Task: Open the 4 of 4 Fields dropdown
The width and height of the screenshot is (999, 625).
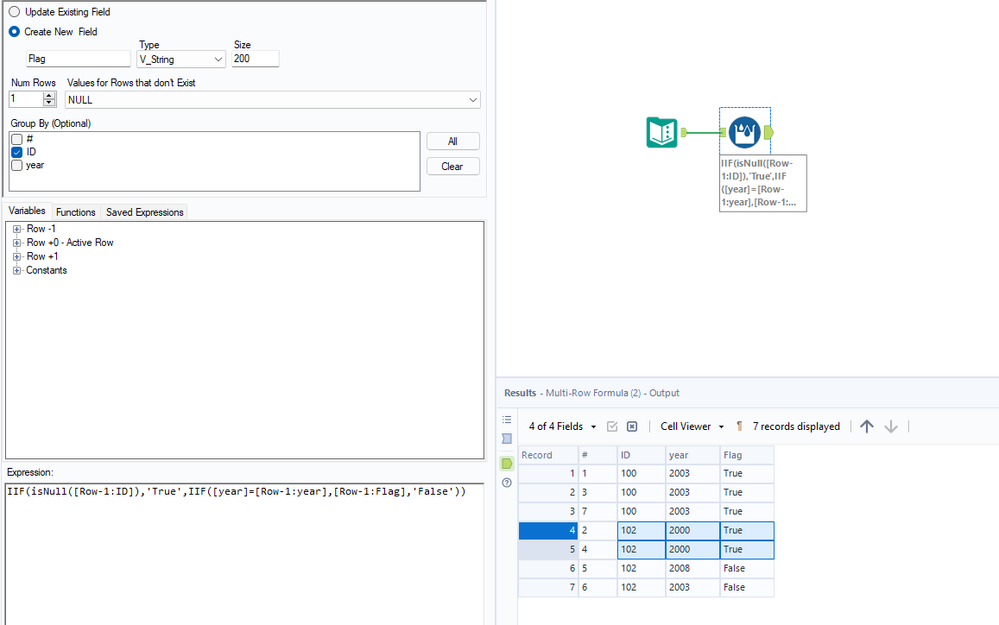Action: pos(562,426)
